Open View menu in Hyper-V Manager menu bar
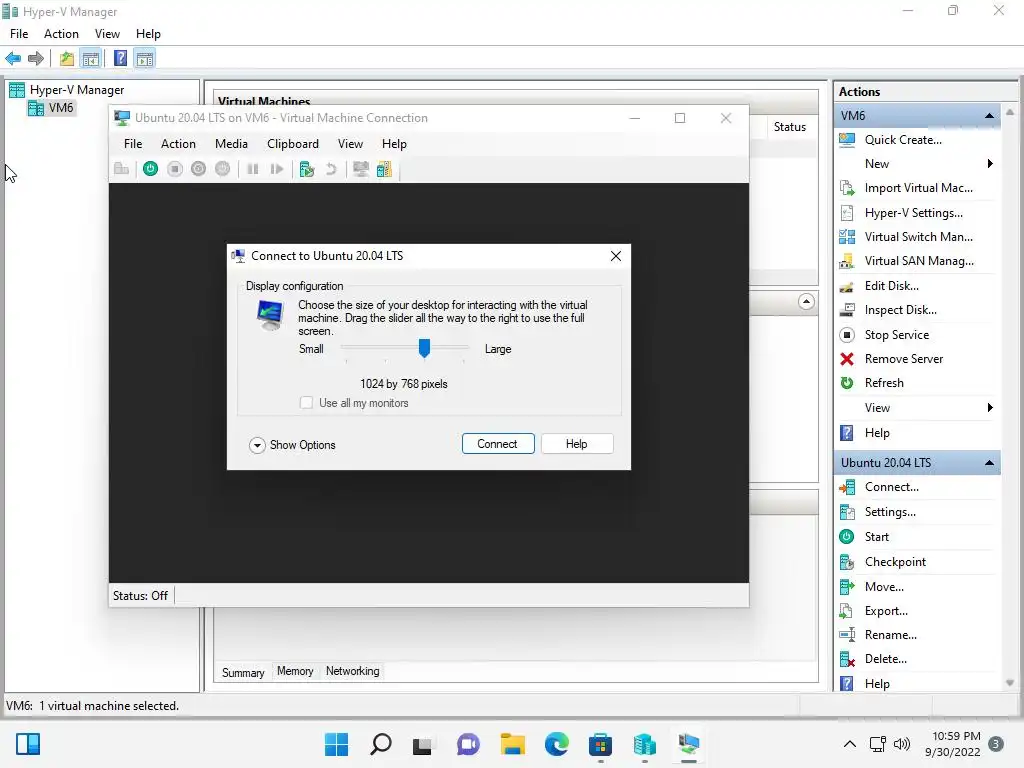 107,34
